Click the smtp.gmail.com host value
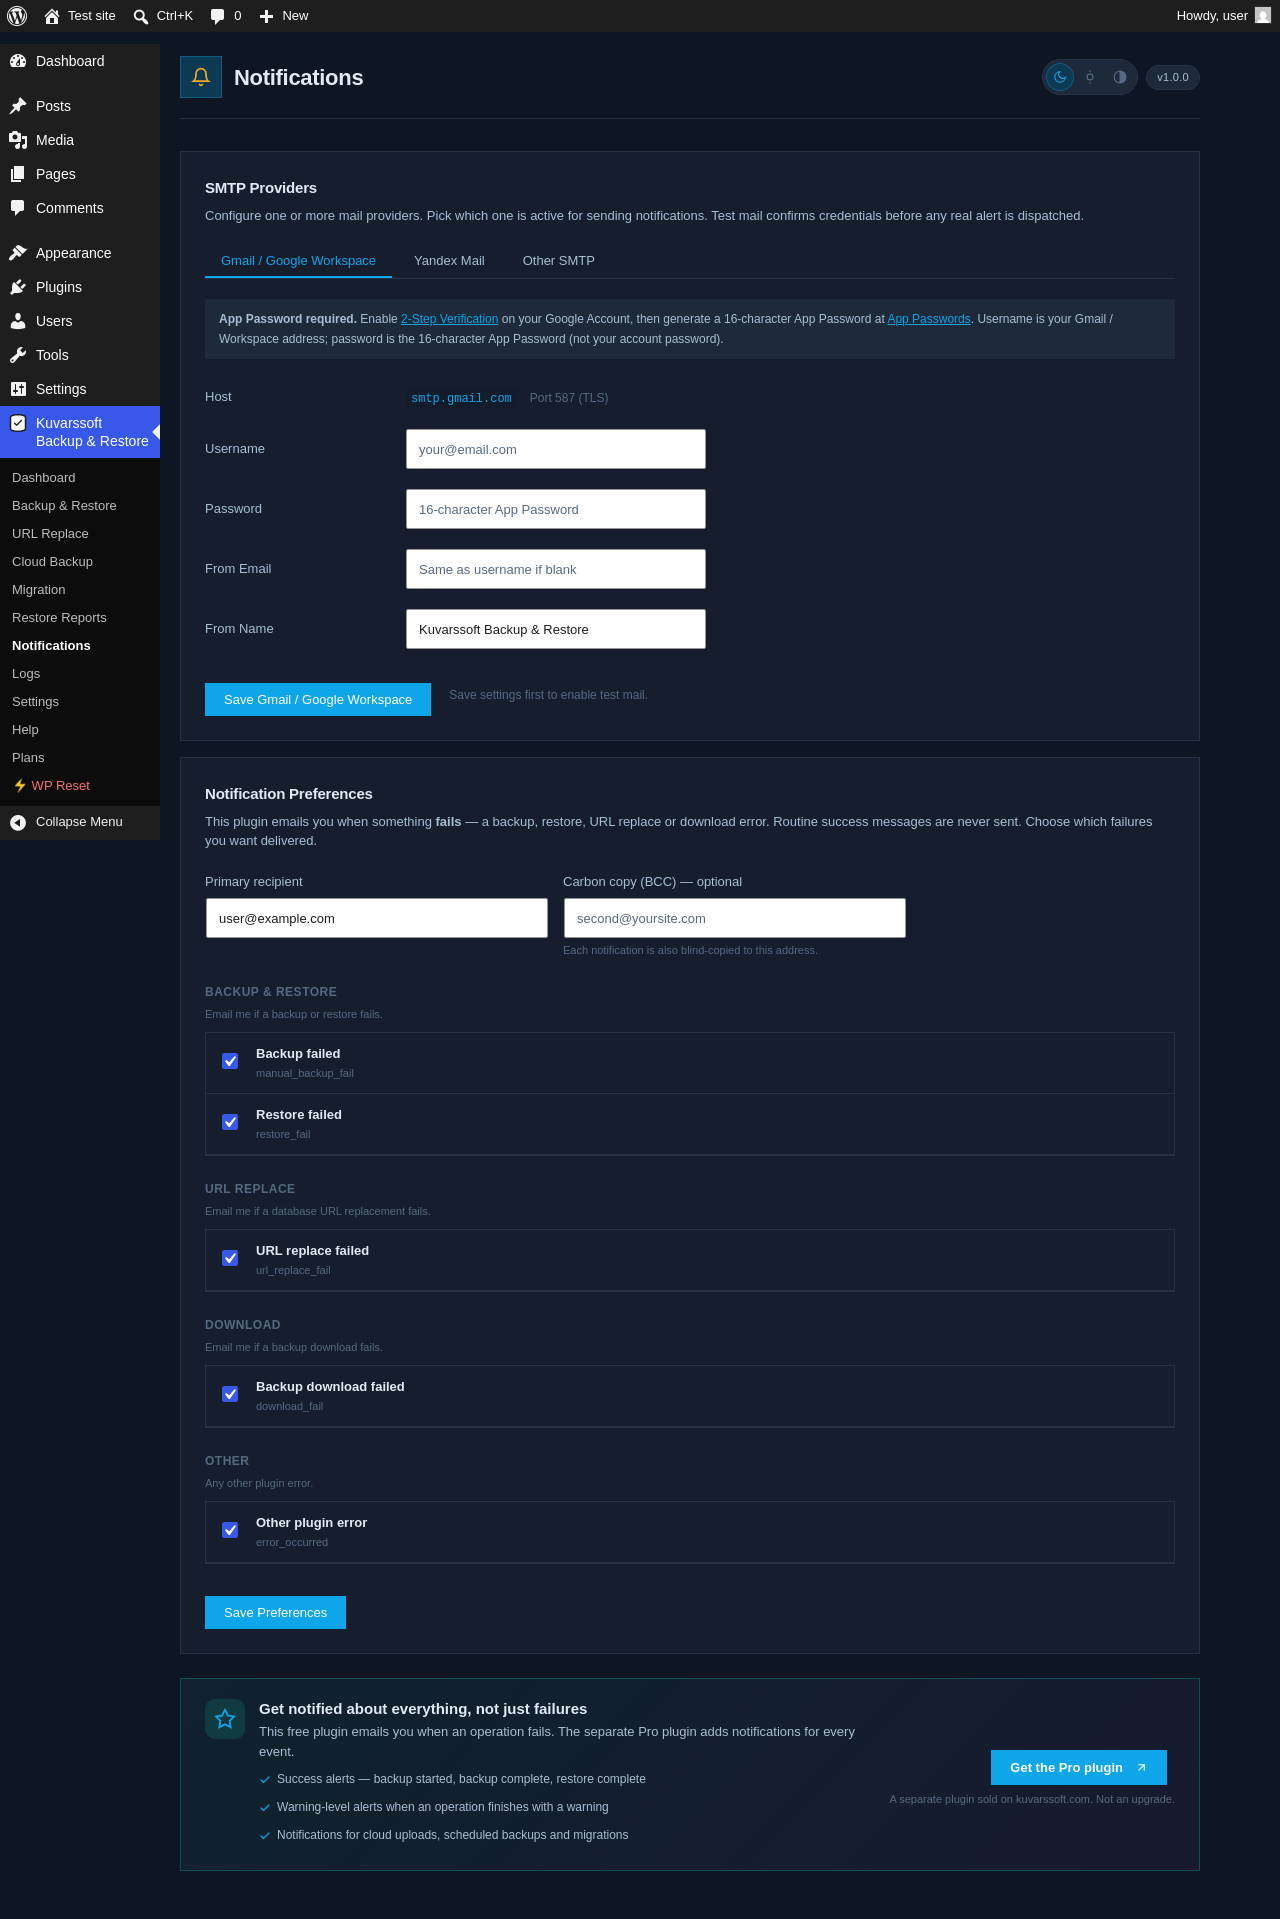This screenshot has height=1919, width=1280. tap(461, 398)
